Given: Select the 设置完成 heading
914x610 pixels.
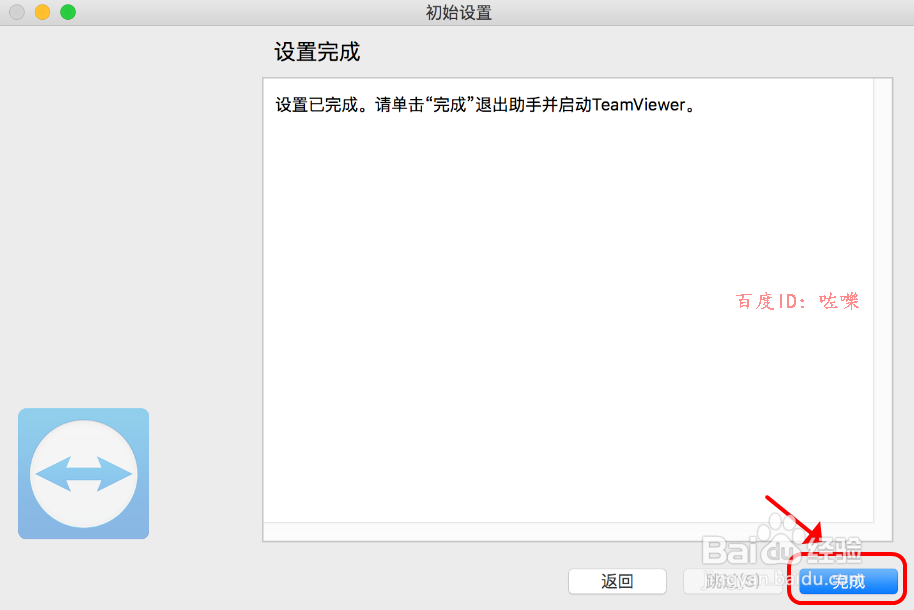Looking at the screenshot, I should [316, 49].
